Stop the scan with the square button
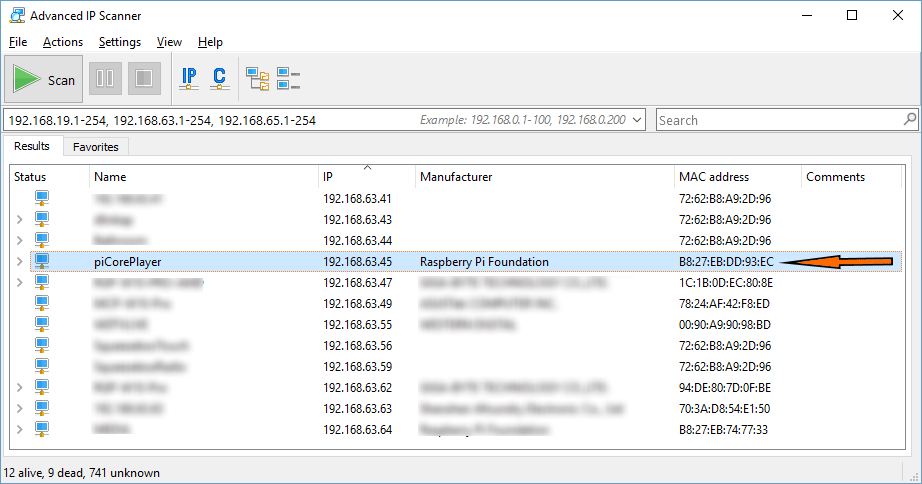 144,78
